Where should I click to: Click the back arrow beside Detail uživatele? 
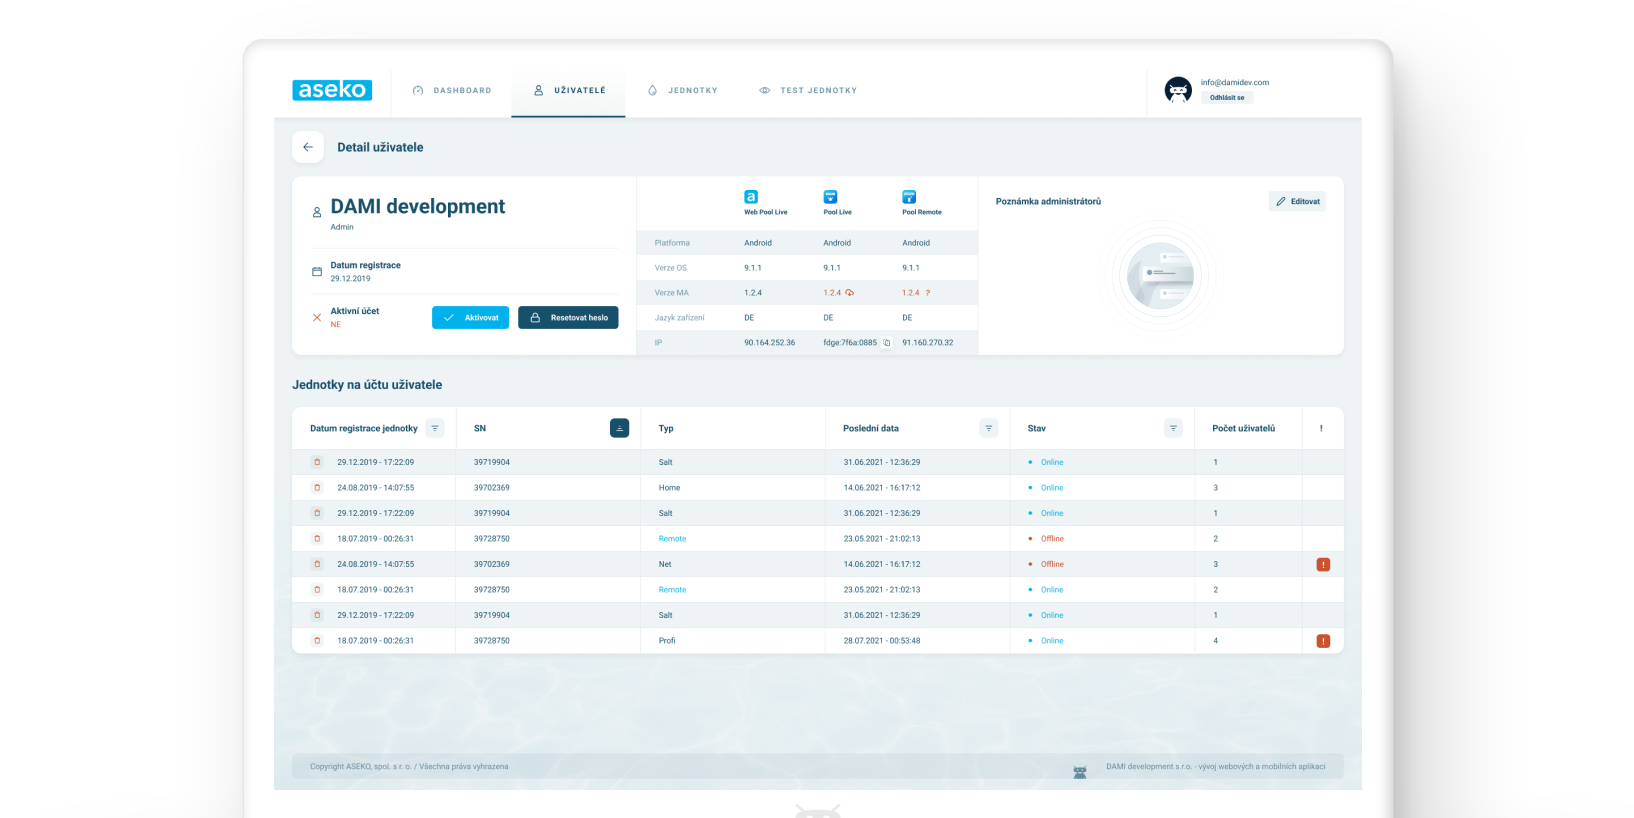click(308, 147)
